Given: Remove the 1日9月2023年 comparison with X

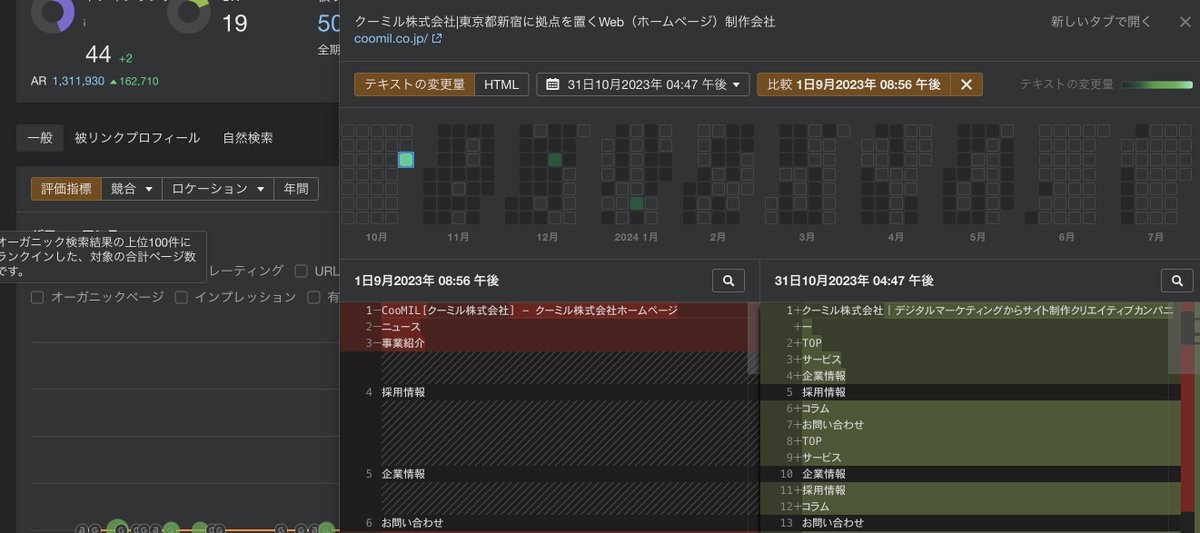Looking at the screenshot, I should (x=966, y=85).
